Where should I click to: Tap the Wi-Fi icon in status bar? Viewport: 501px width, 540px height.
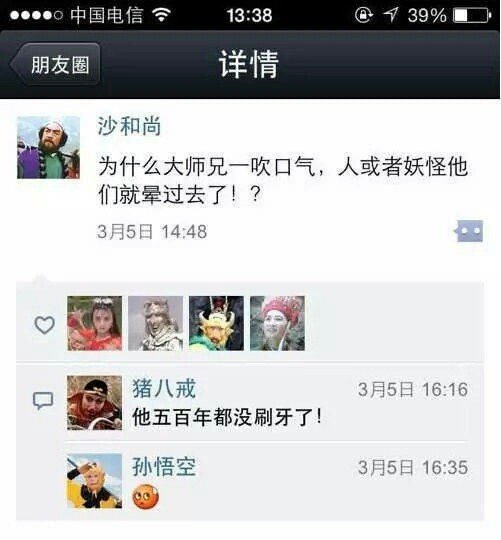point(161,15)
